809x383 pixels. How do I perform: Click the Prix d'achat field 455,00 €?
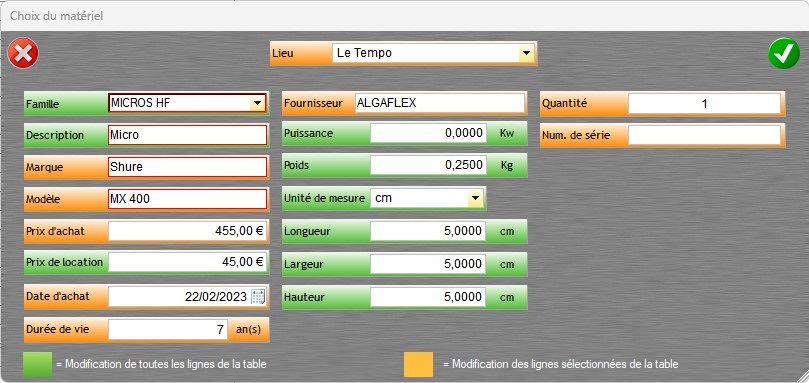pos(188,231)
